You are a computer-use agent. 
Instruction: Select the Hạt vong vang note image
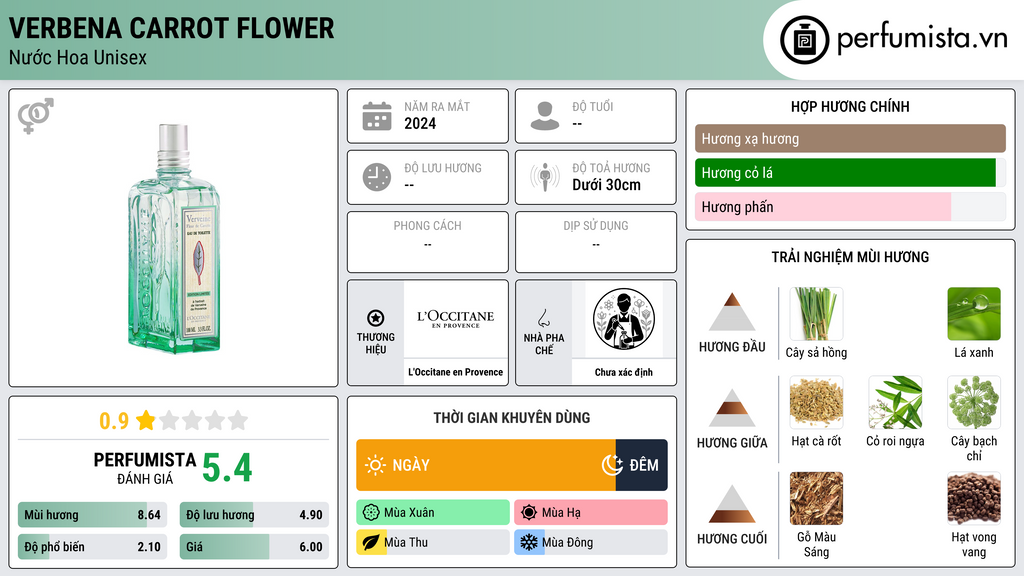(974, 498)
